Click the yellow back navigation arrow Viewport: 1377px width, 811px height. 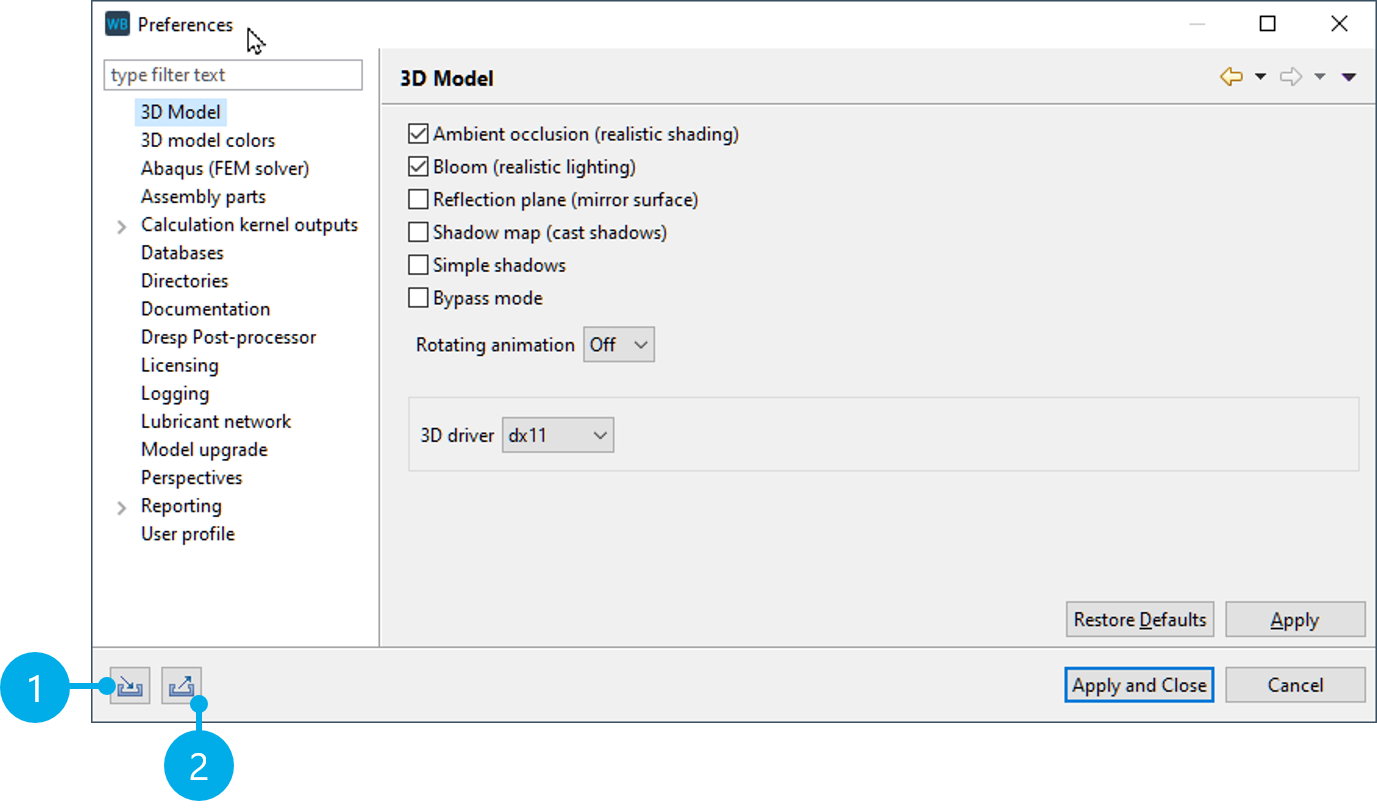pos(1233,75)
